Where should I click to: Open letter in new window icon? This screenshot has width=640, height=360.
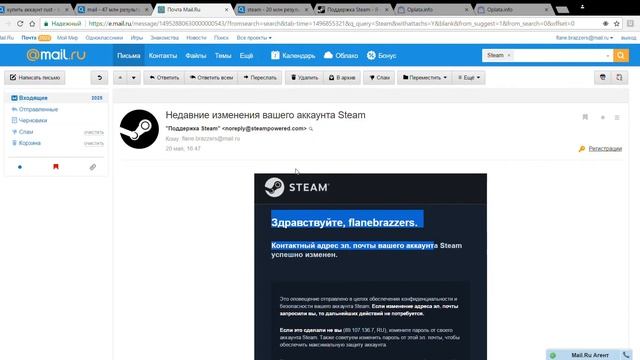619,78
